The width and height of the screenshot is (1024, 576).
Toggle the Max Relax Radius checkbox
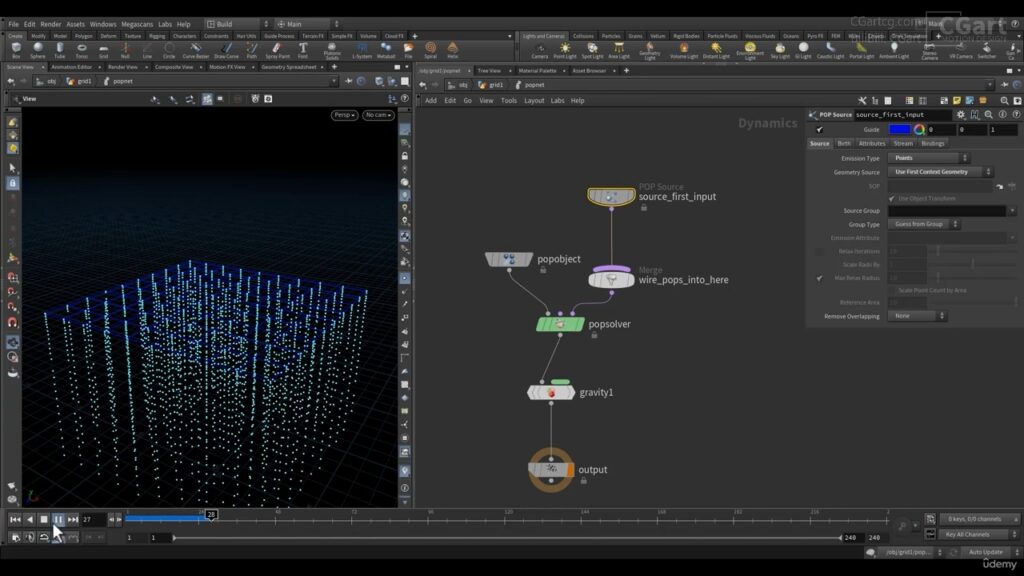coord(820,278)
